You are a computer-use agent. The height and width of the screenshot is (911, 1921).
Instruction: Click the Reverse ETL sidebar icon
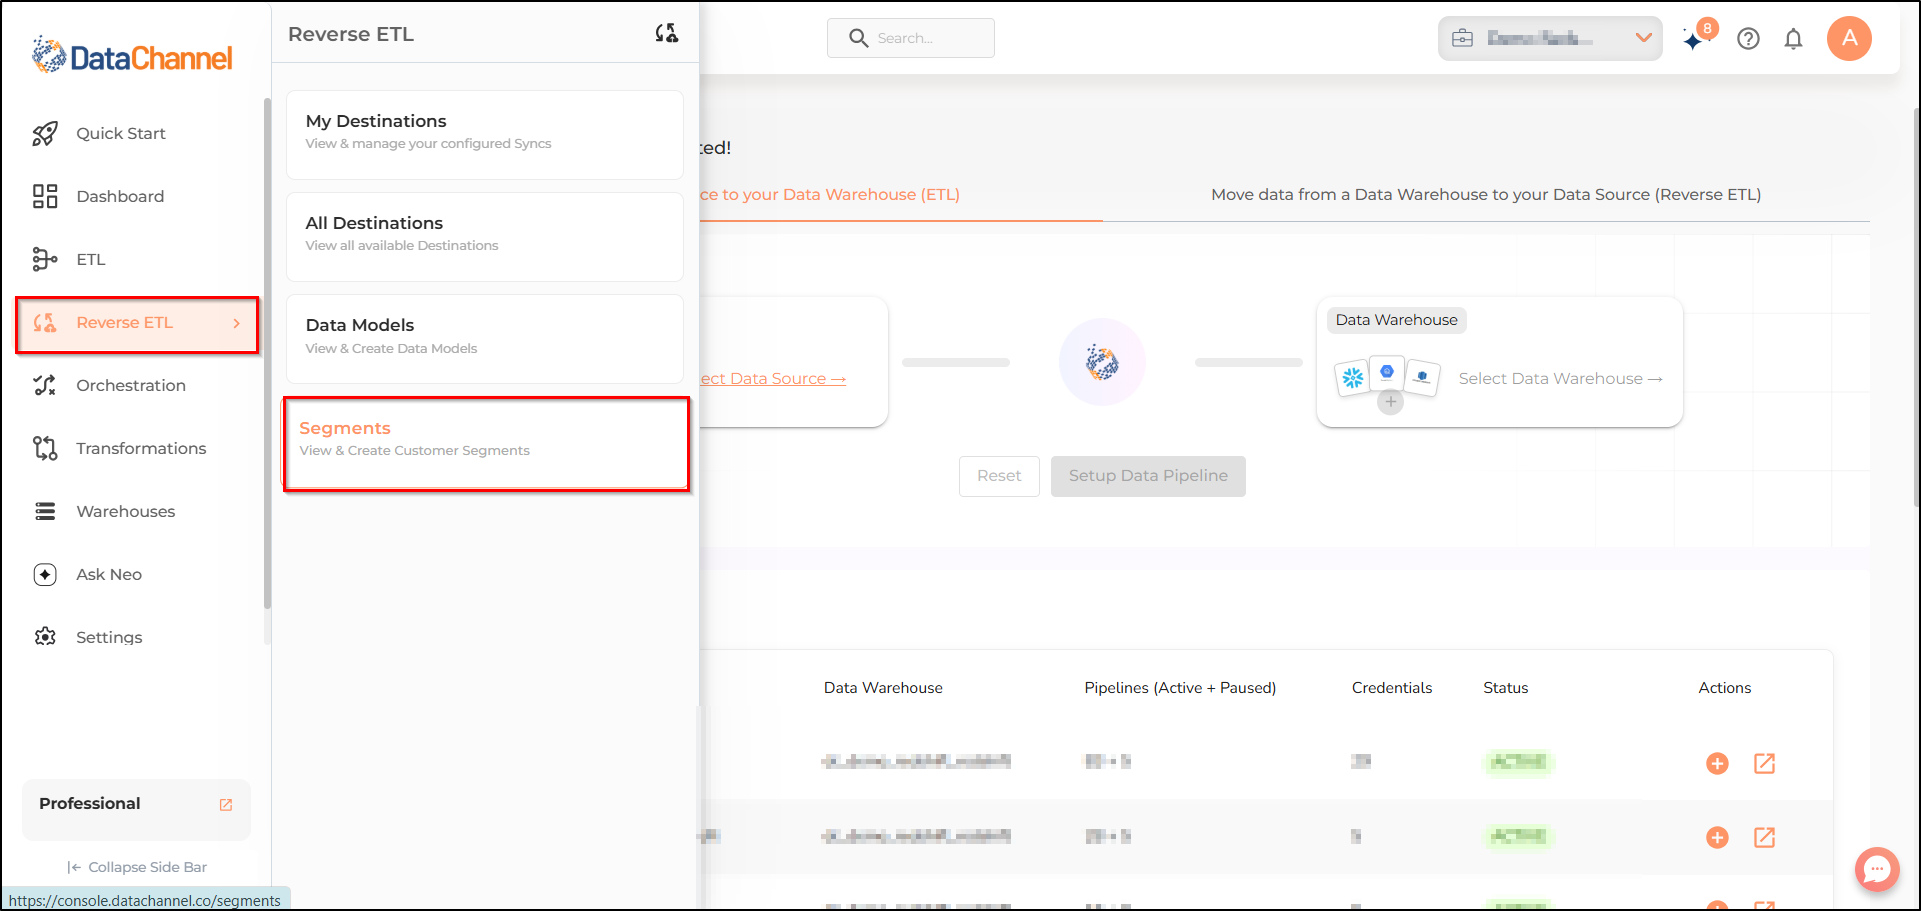click(45, 323)
